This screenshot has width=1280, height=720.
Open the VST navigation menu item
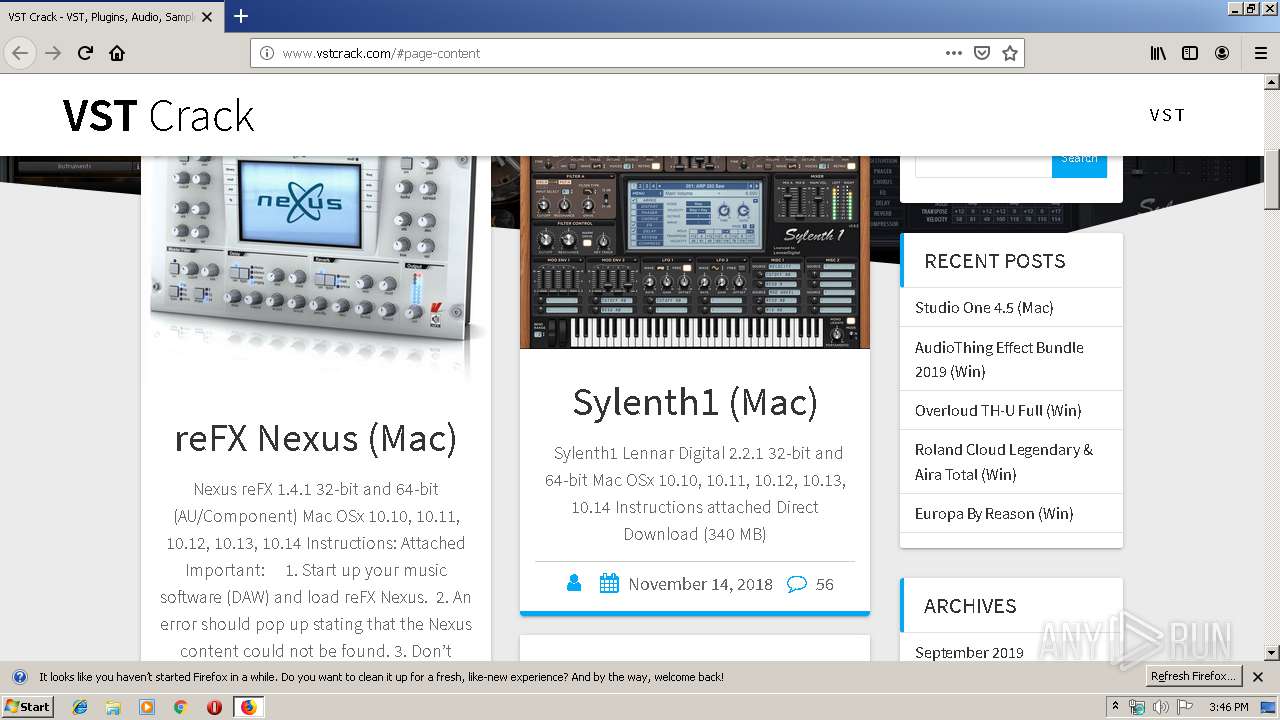pyautogui.click(x=1167, y=115)
